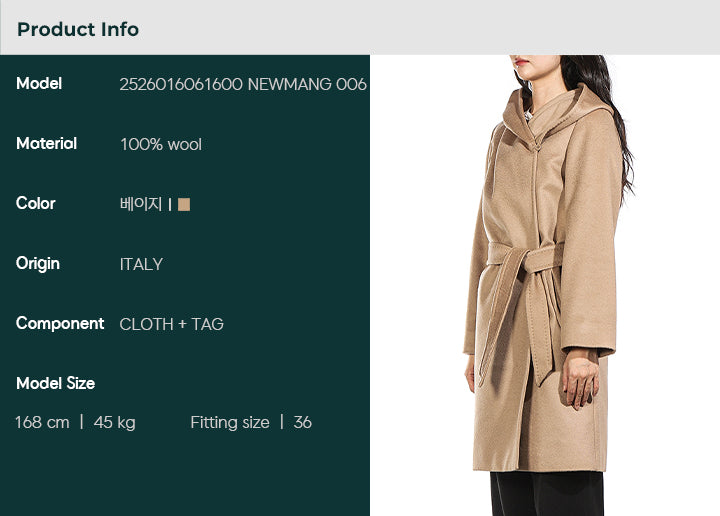Click the Model label
720x516 pixels.
pyautogui.click(x=39, y=84)
